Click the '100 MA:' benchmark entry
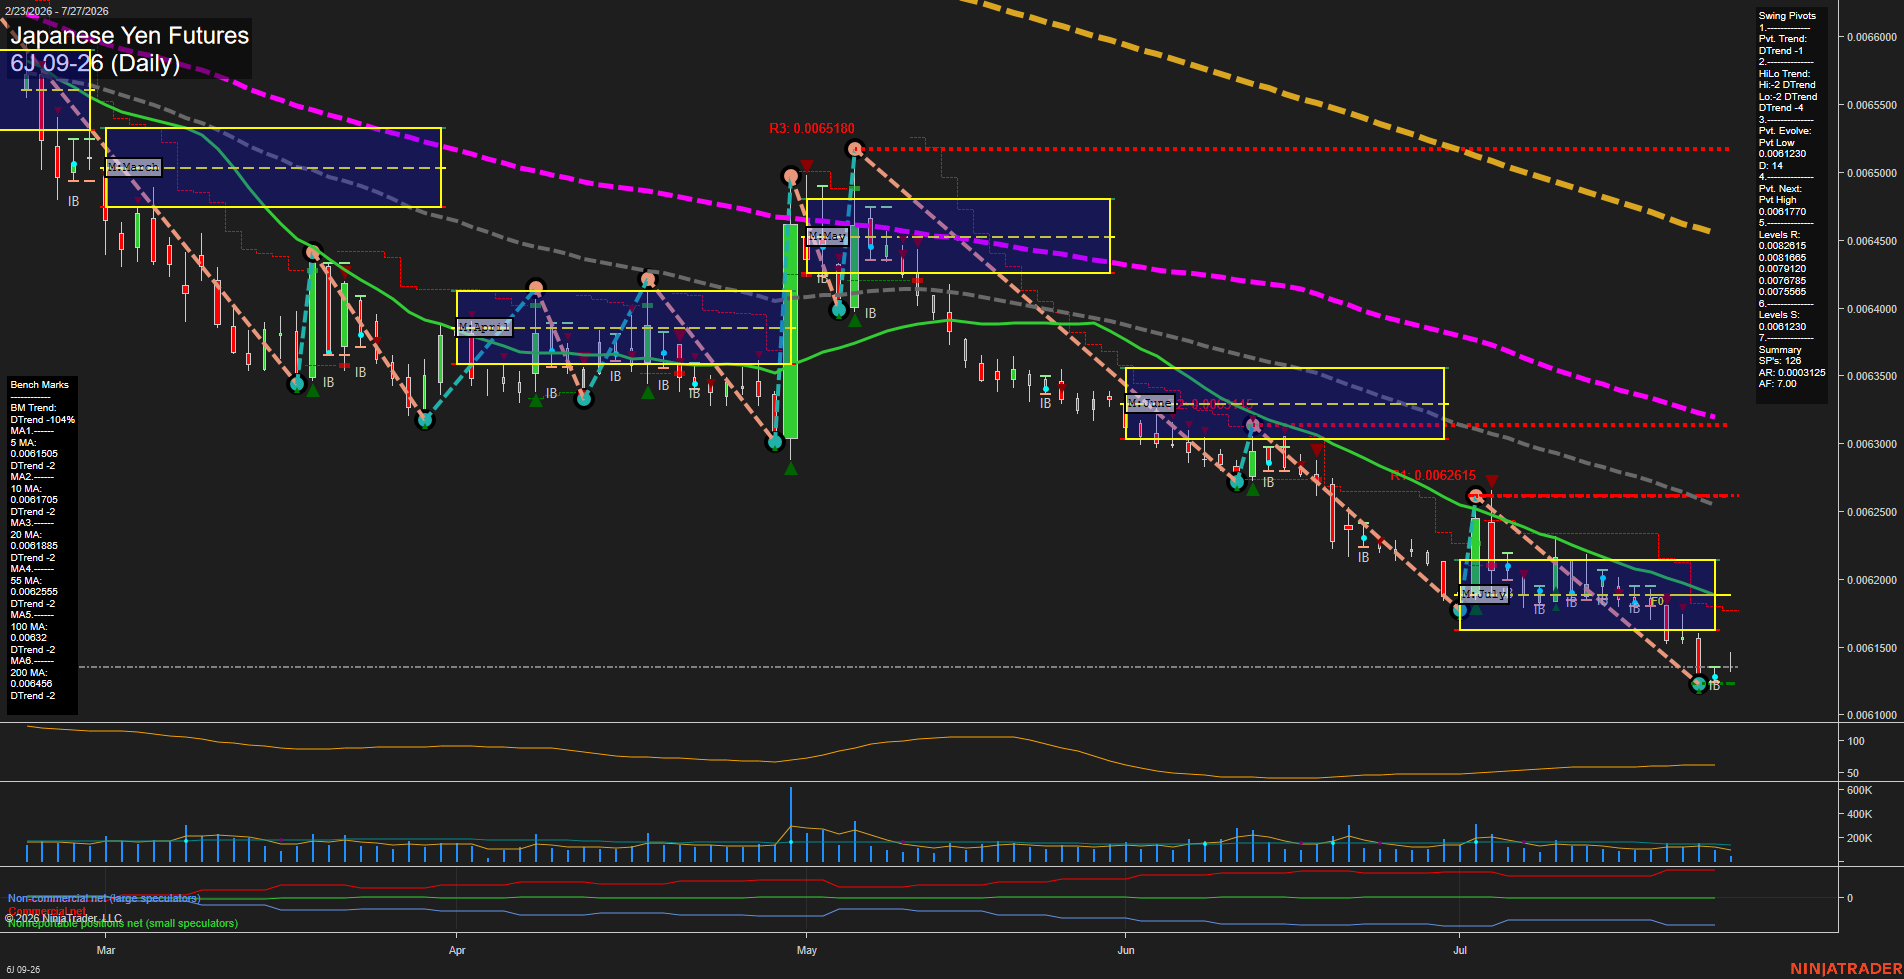Viewport: 1904px width, 979px height. pos(28,627)
